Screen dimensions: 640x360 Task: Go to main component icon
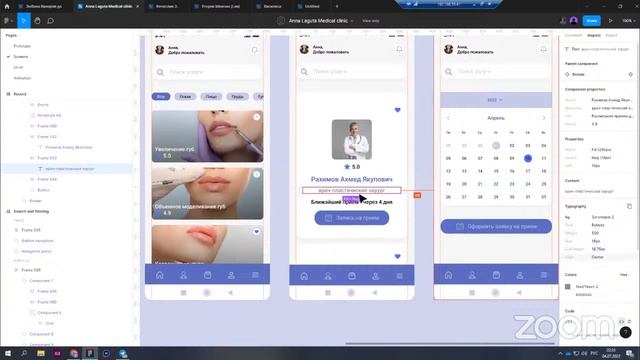click(631, 74)
